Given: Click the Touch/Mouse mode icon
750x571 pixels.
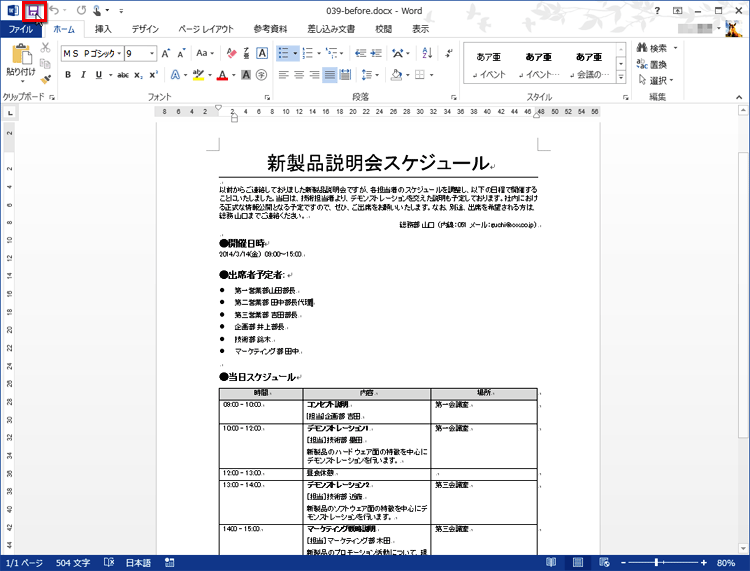Looking at the screenshot, I should [97, 11].
